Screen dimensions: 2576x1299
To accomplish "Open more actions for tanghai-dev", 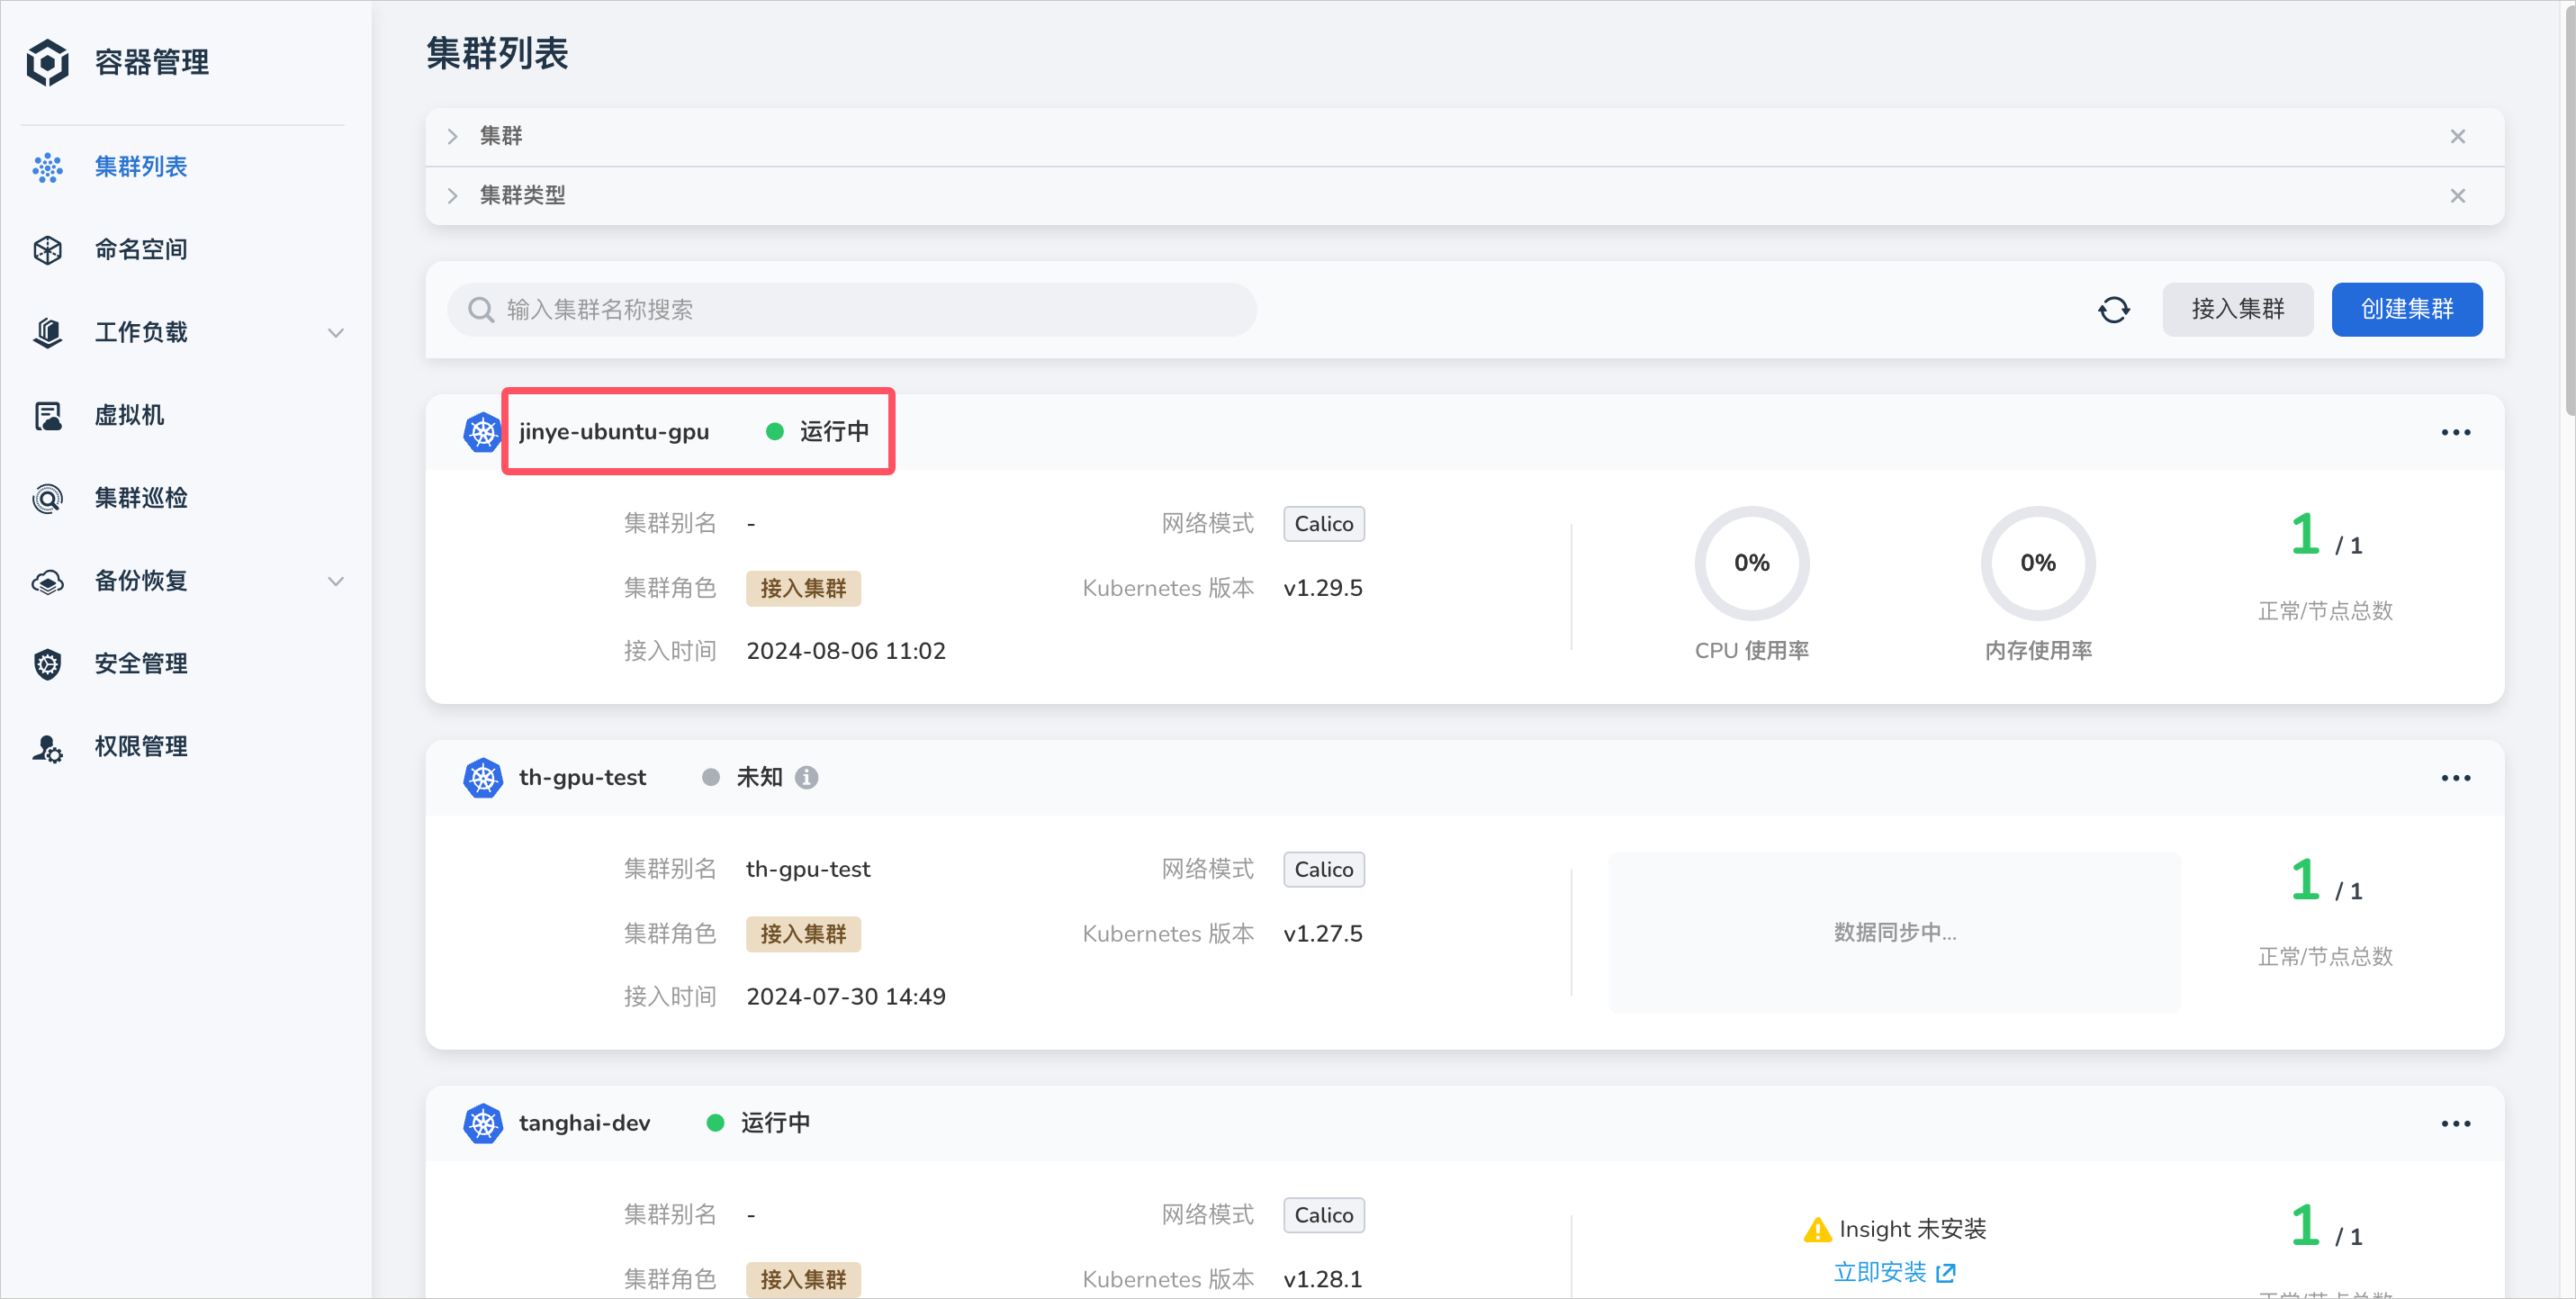I will [x=2455, y=1123].
